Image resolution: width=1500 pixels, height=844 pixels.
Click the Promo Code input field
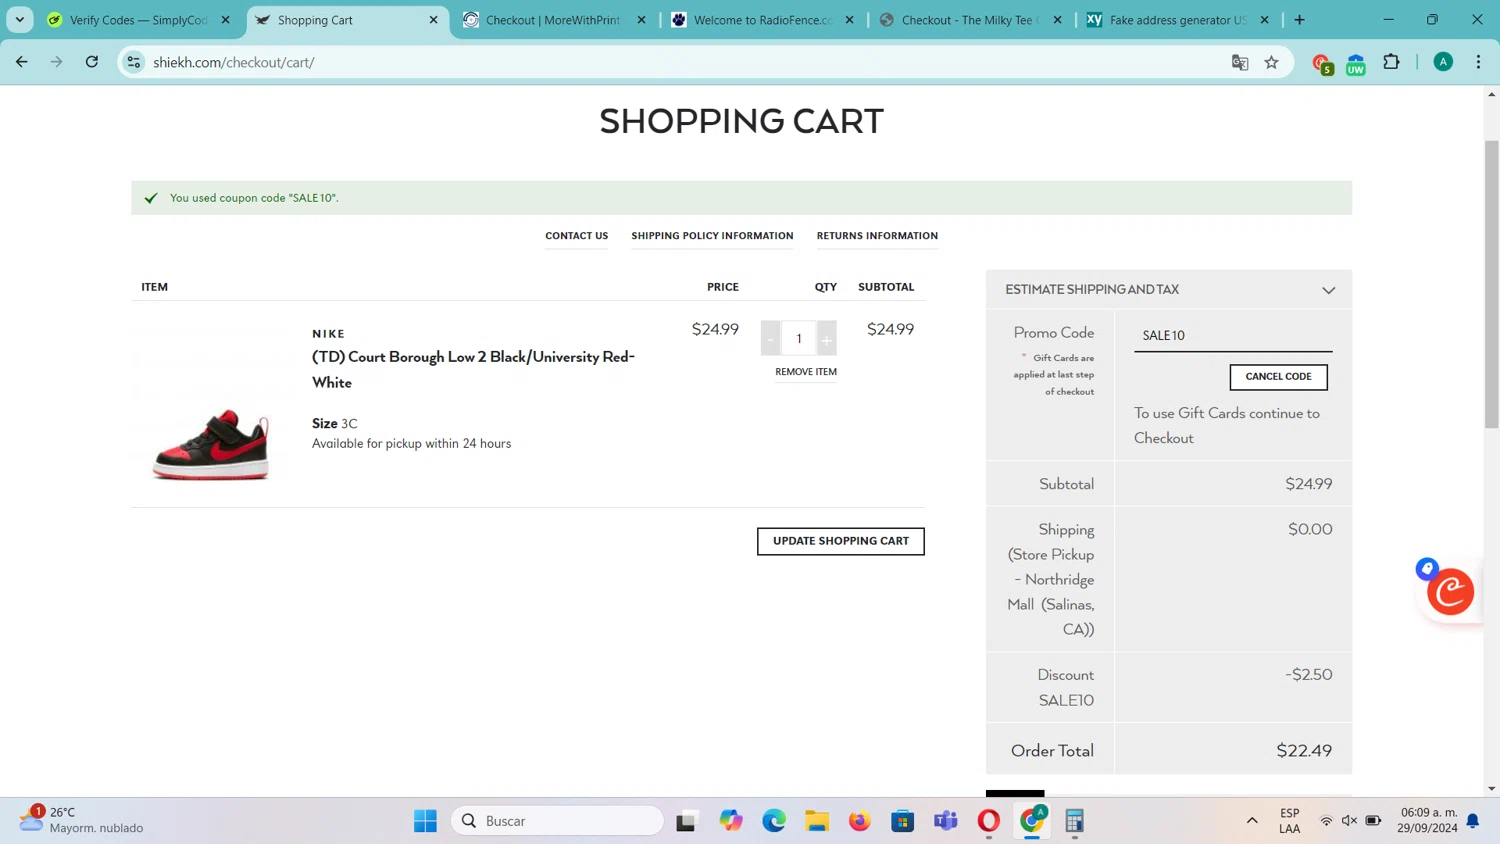click(1233, 335)
